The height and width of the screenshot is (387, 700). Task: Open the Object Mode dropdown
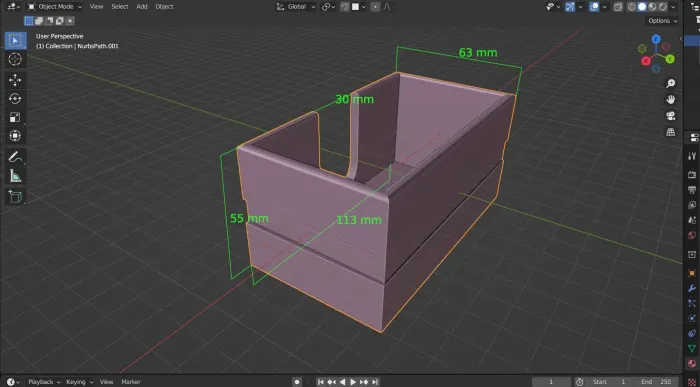click(x=54, y=7)
